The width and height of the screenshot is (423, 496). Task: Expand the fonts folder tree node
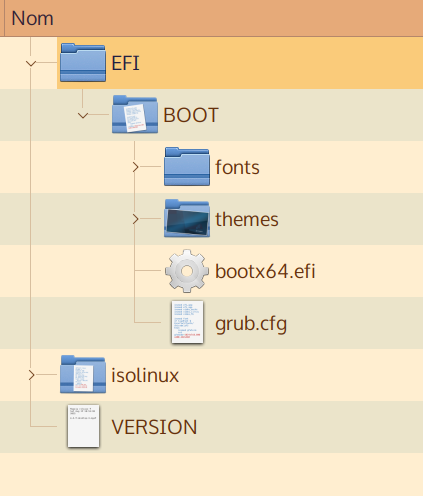[x=135, y=167]
